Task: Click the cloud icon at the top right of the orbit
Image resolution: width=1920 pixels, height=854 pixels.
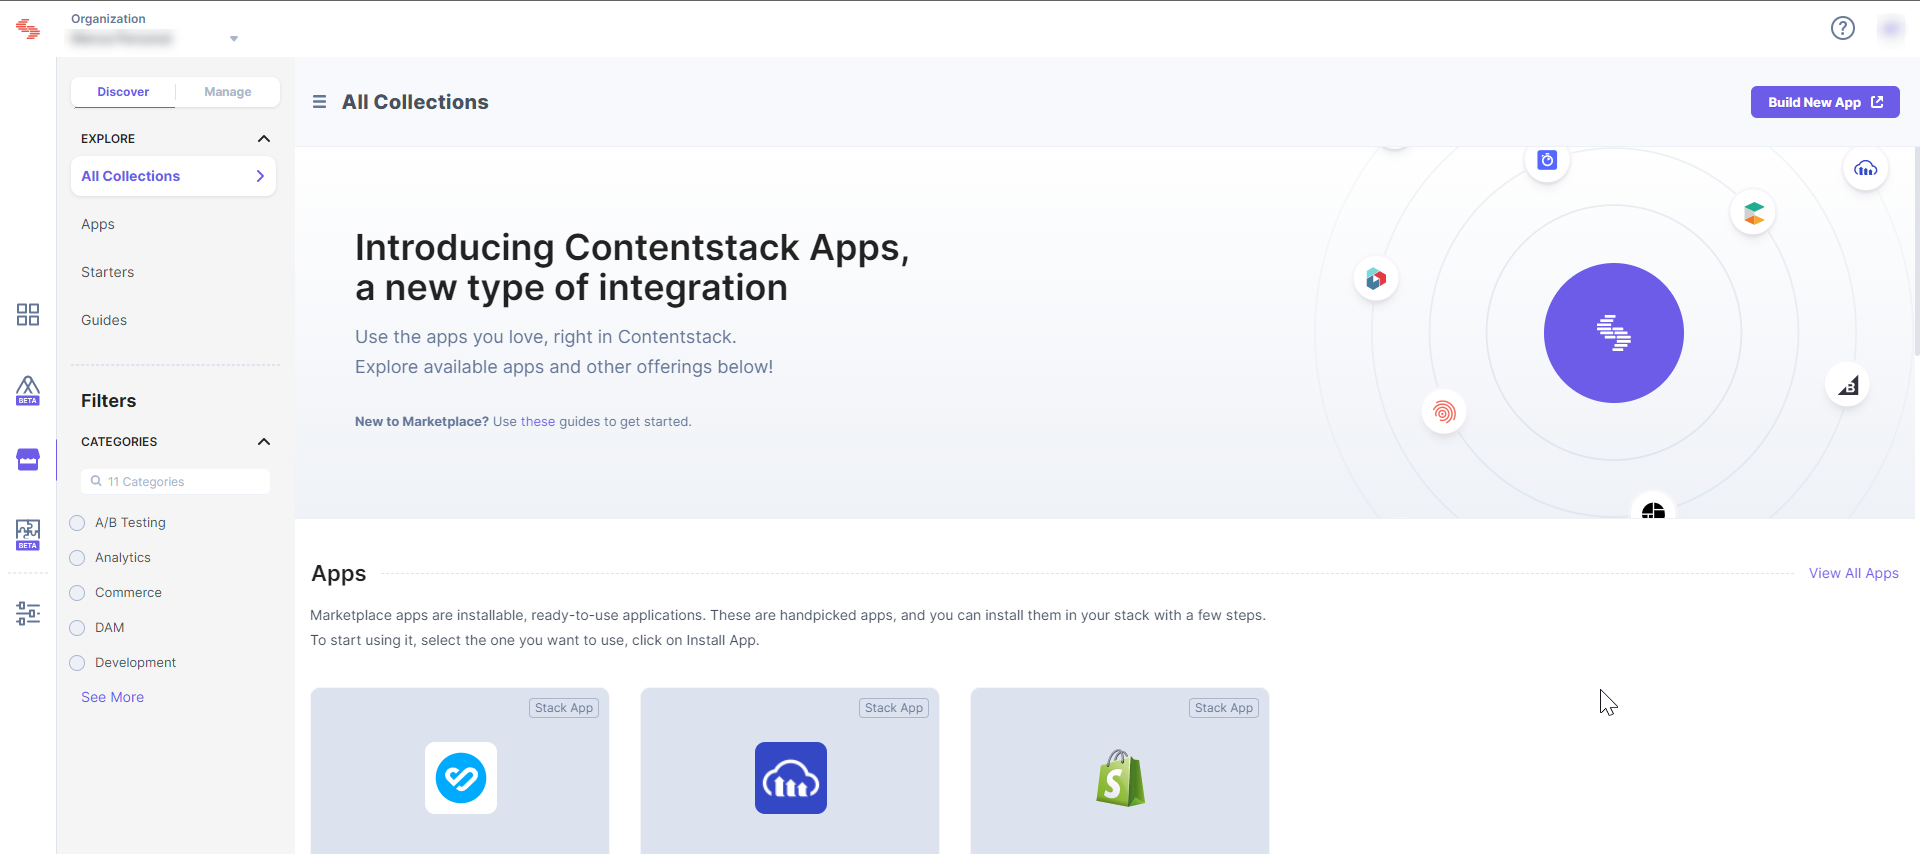Action: (1866, 168)
